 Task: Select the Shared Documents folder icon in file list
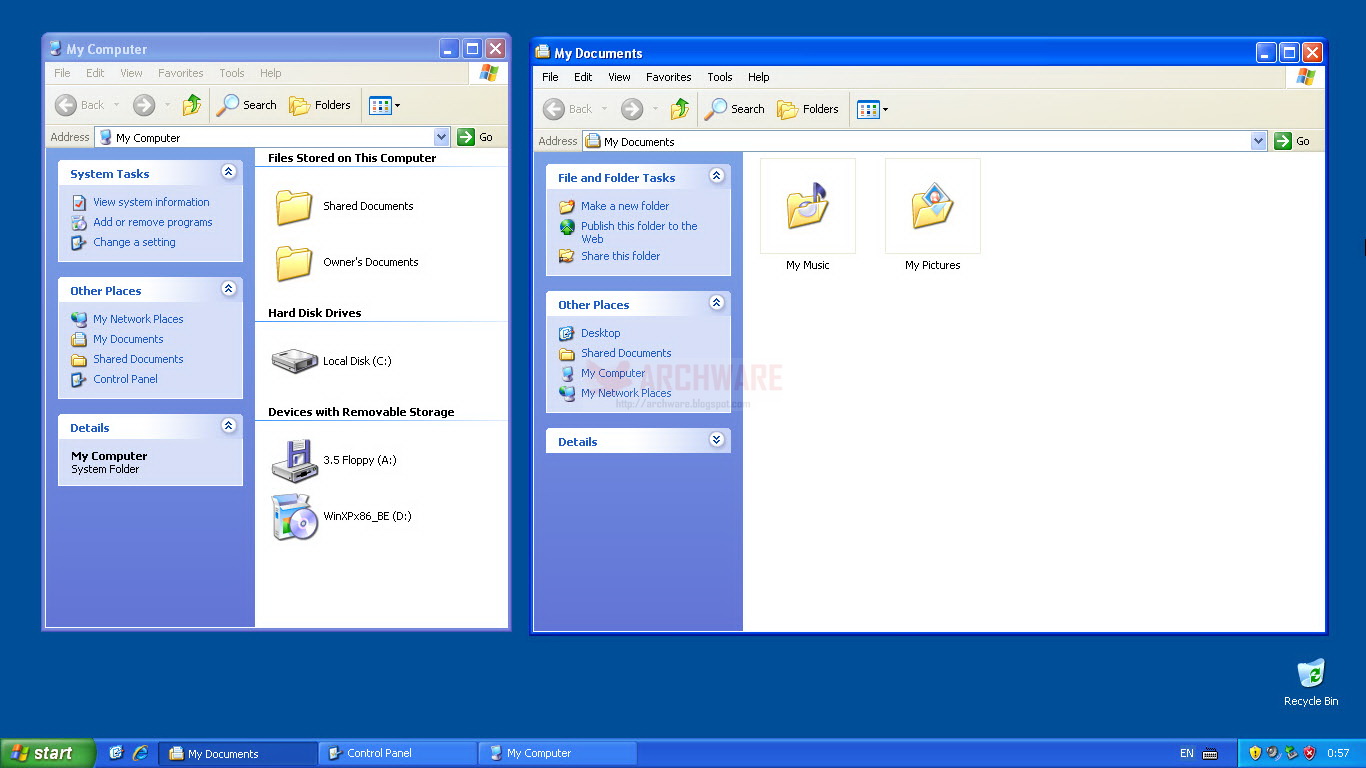pyautogui.click(x=294, y=206)
